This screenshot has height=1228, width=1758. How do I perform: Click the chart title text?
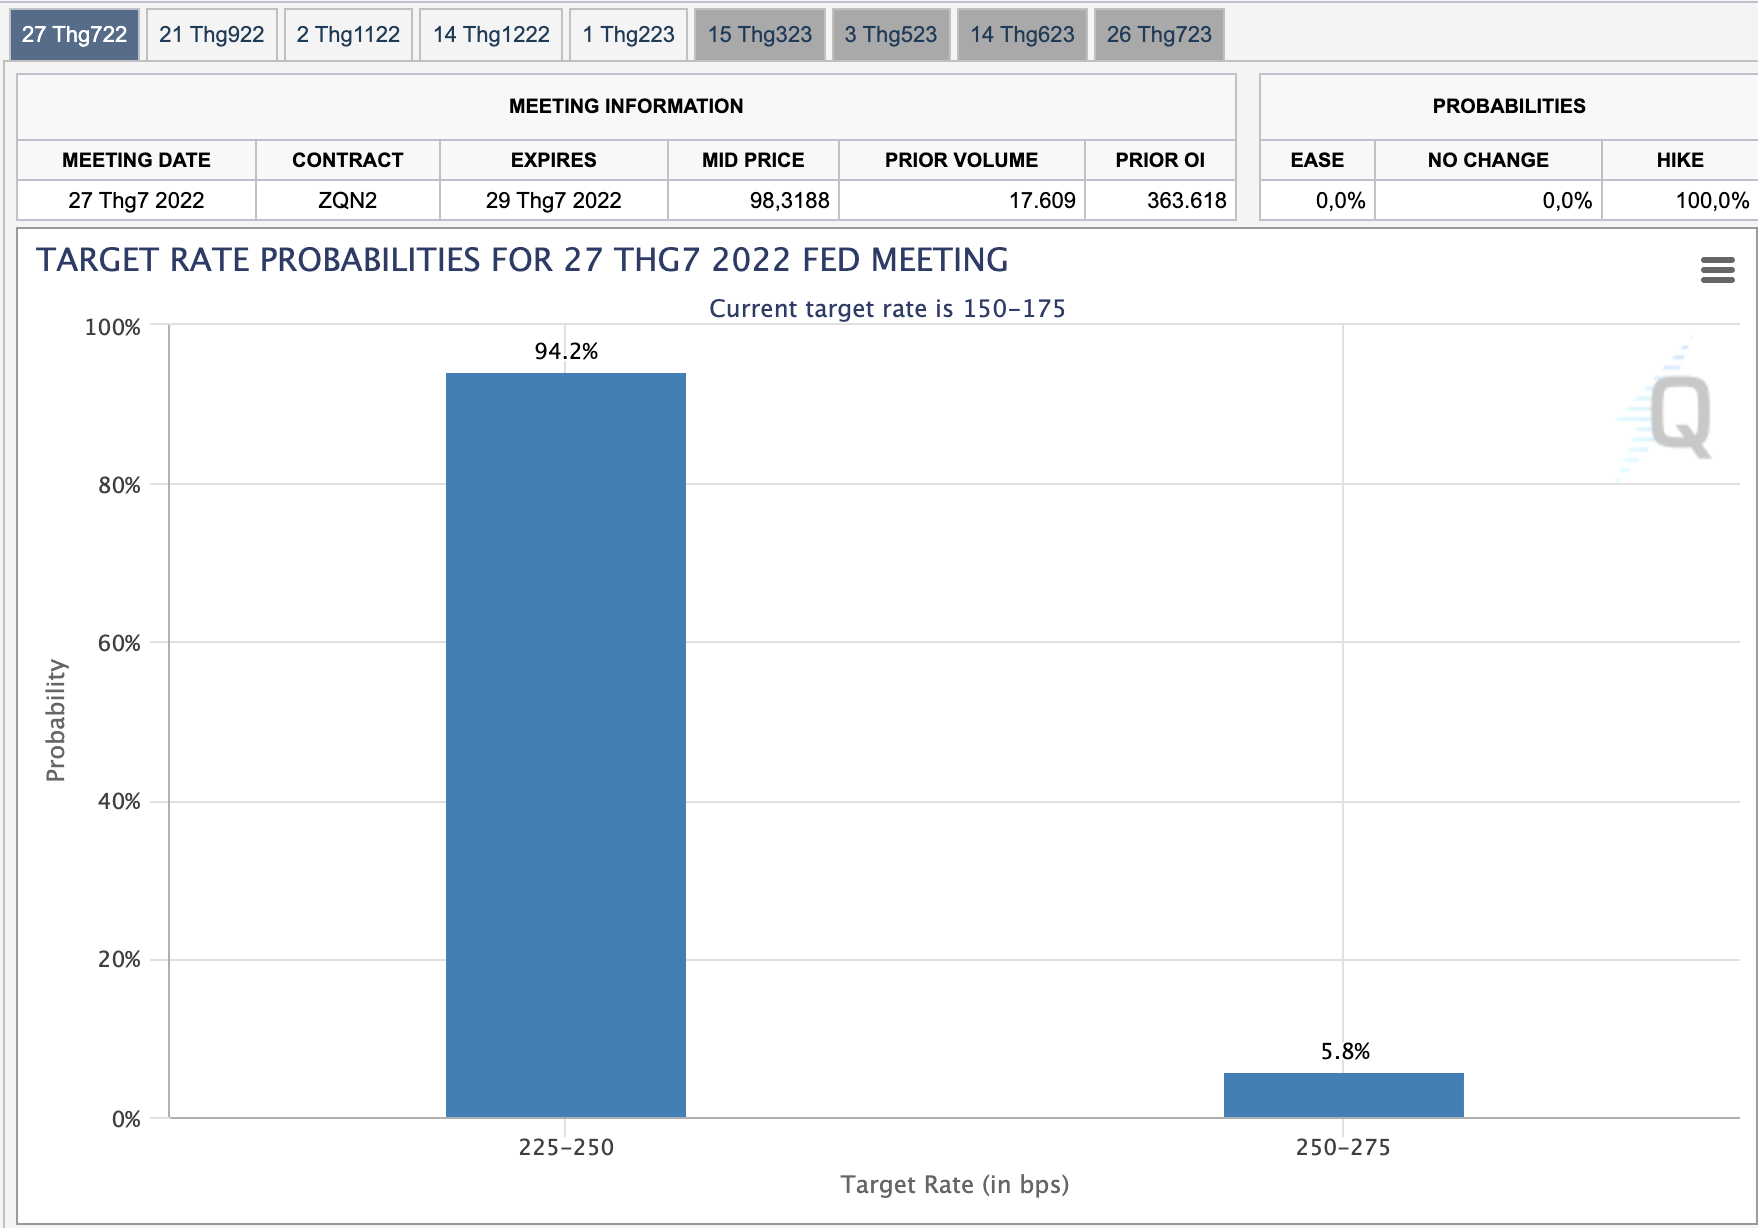522,260
